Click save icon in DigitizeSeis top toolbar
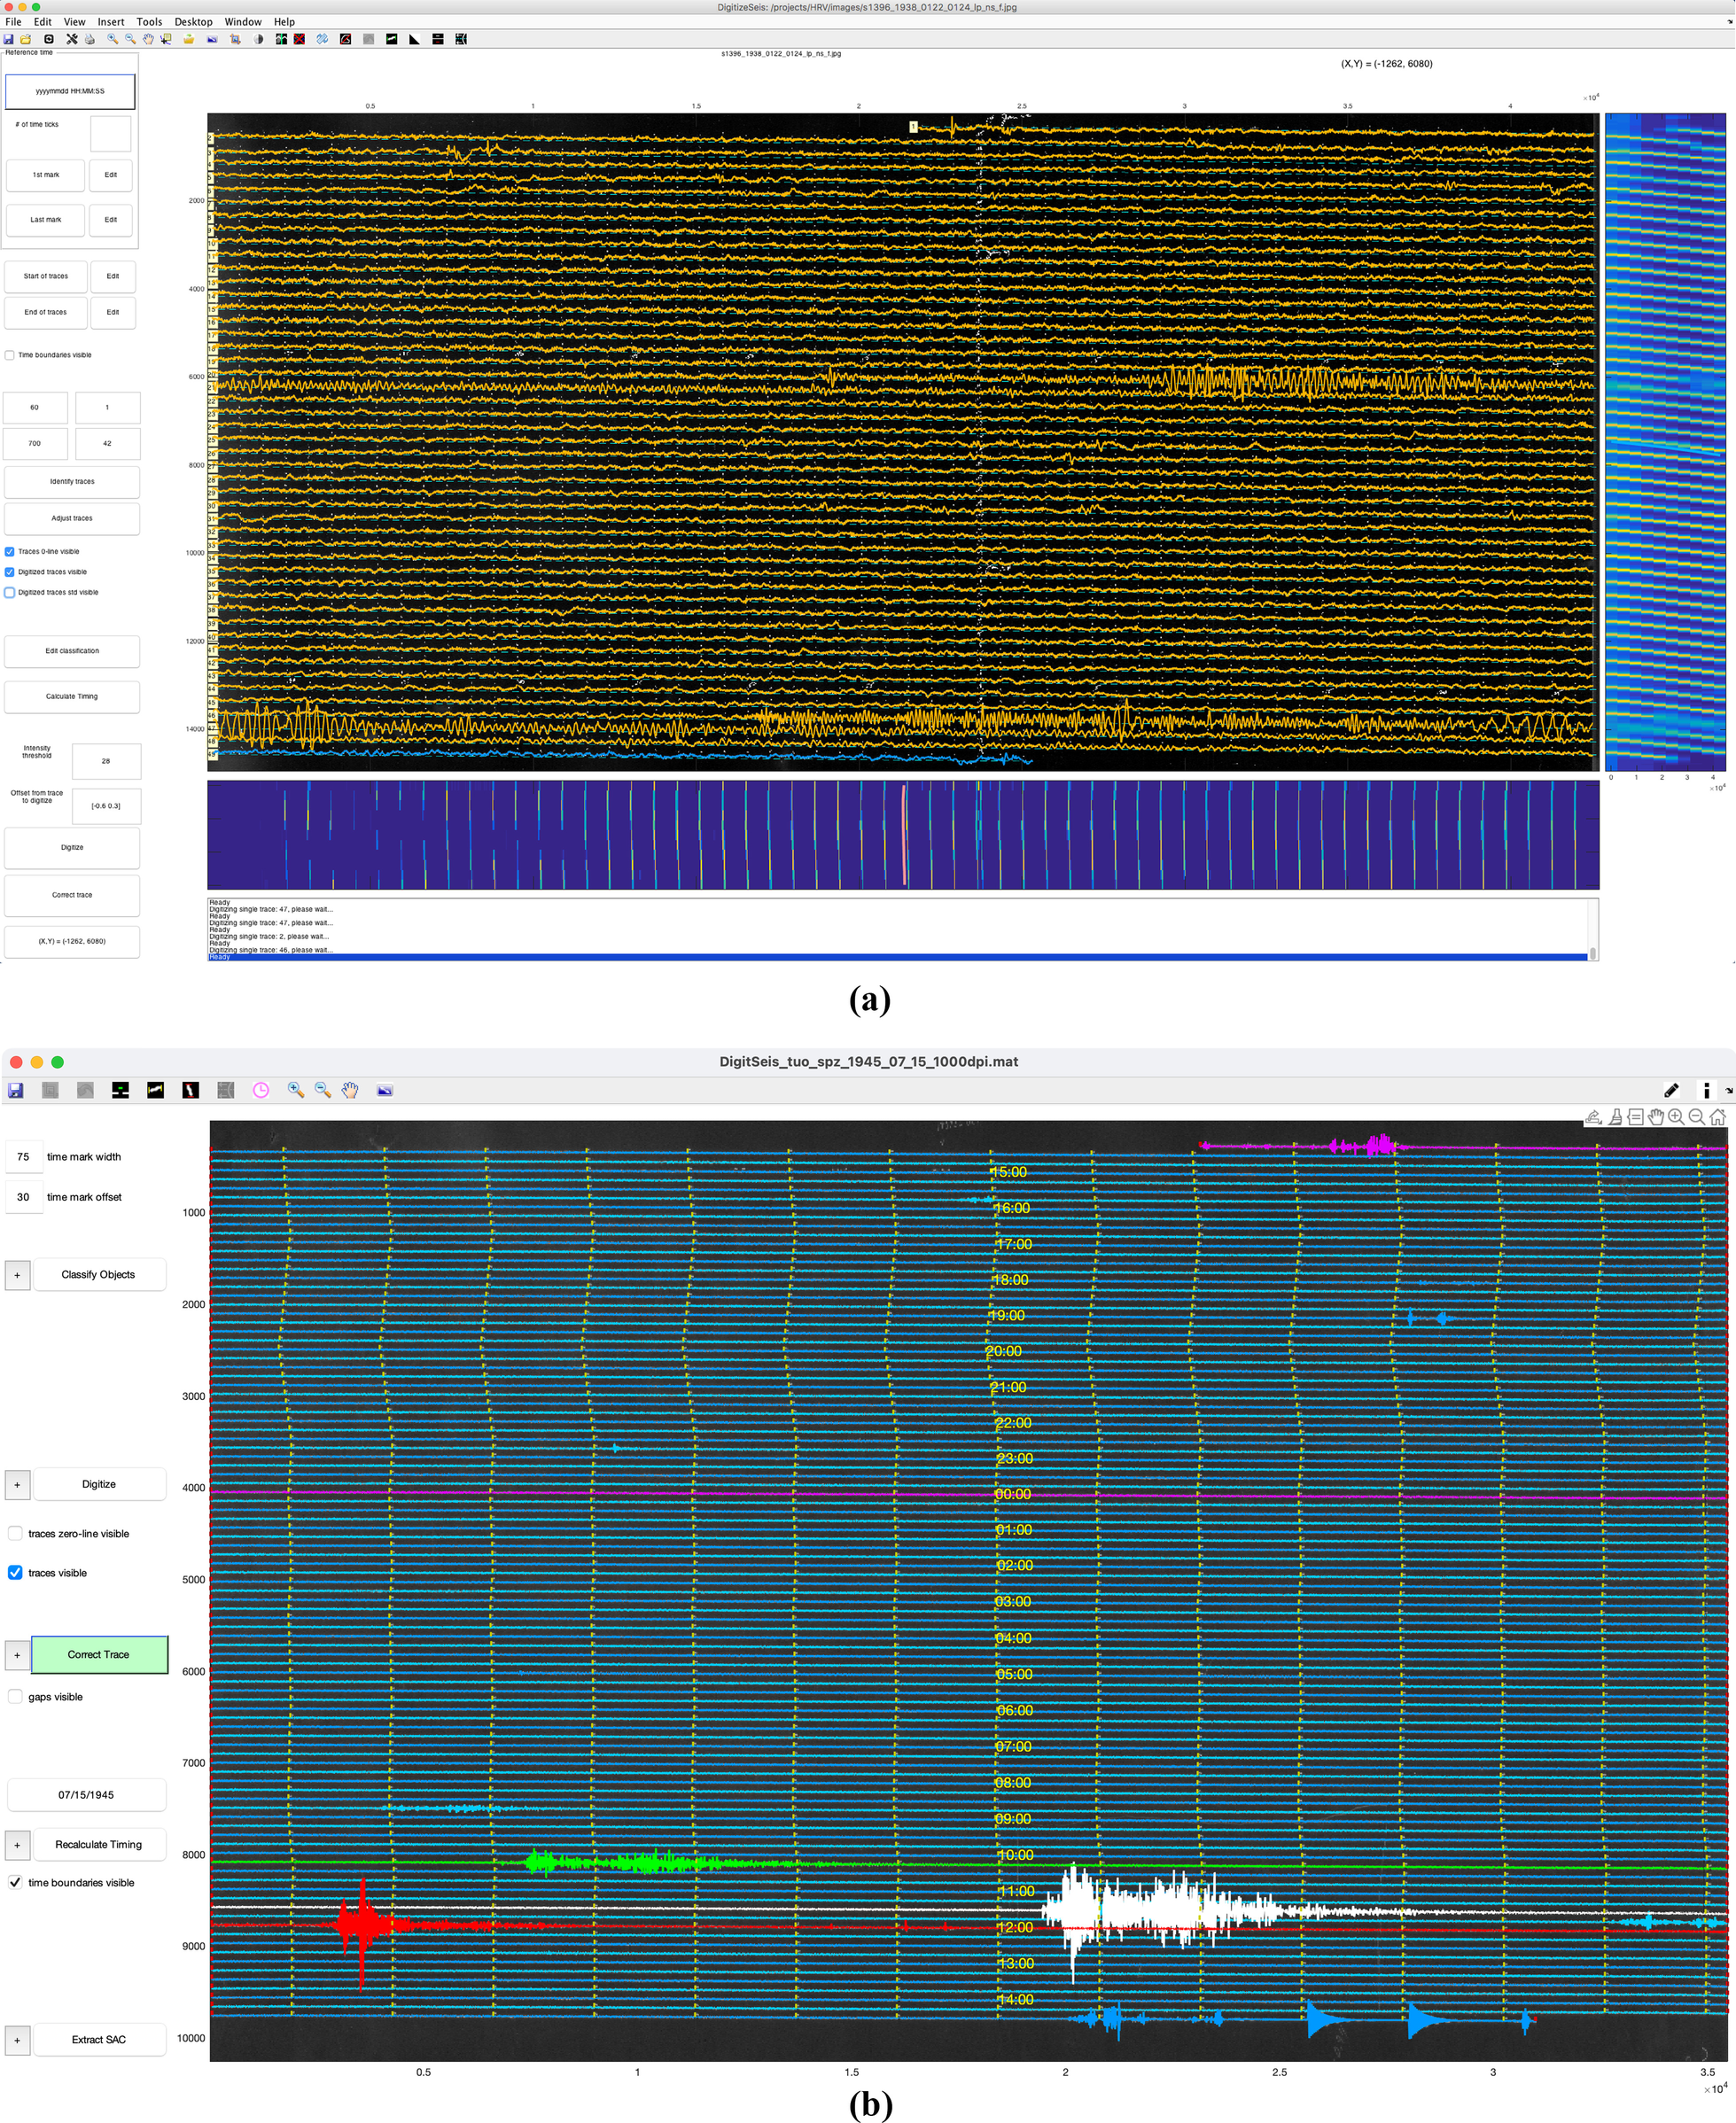The width and height of the screenshot is (1736, 2123). (8, 40)
